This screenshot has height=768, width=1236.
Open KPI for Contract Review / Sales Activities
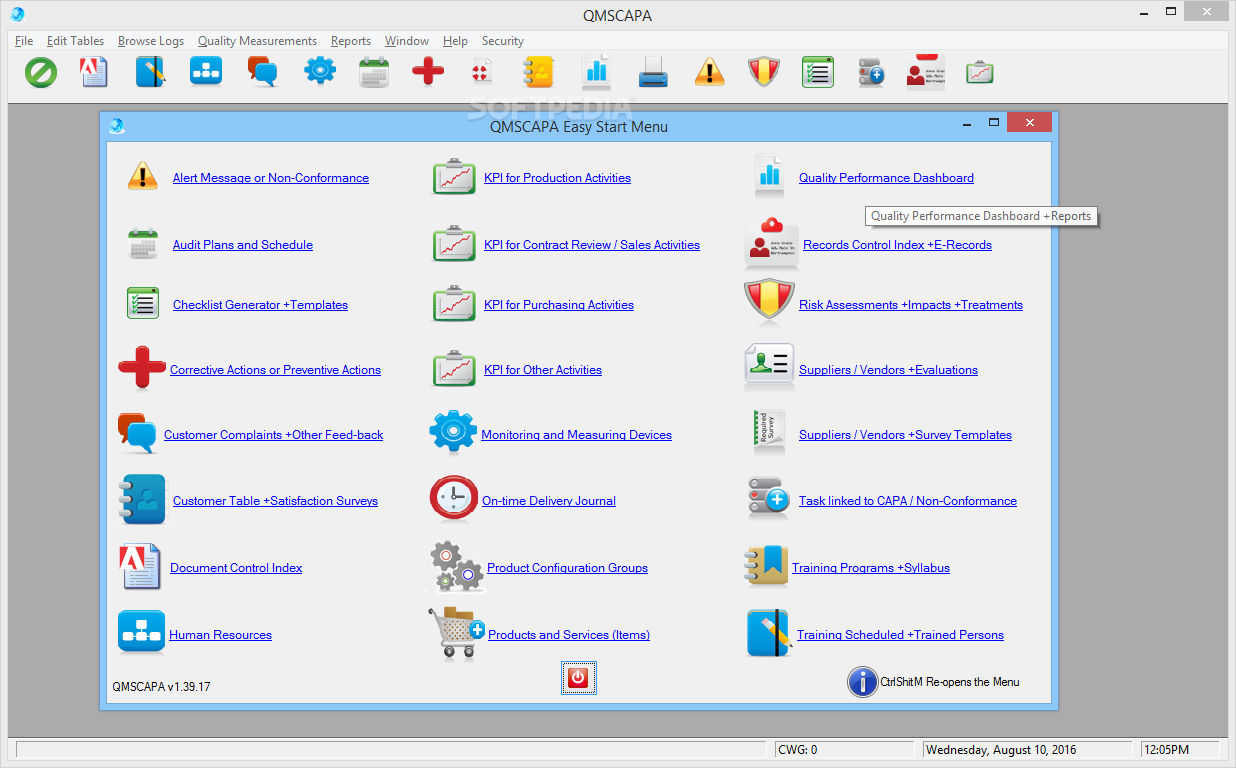[x=592, y=245]
